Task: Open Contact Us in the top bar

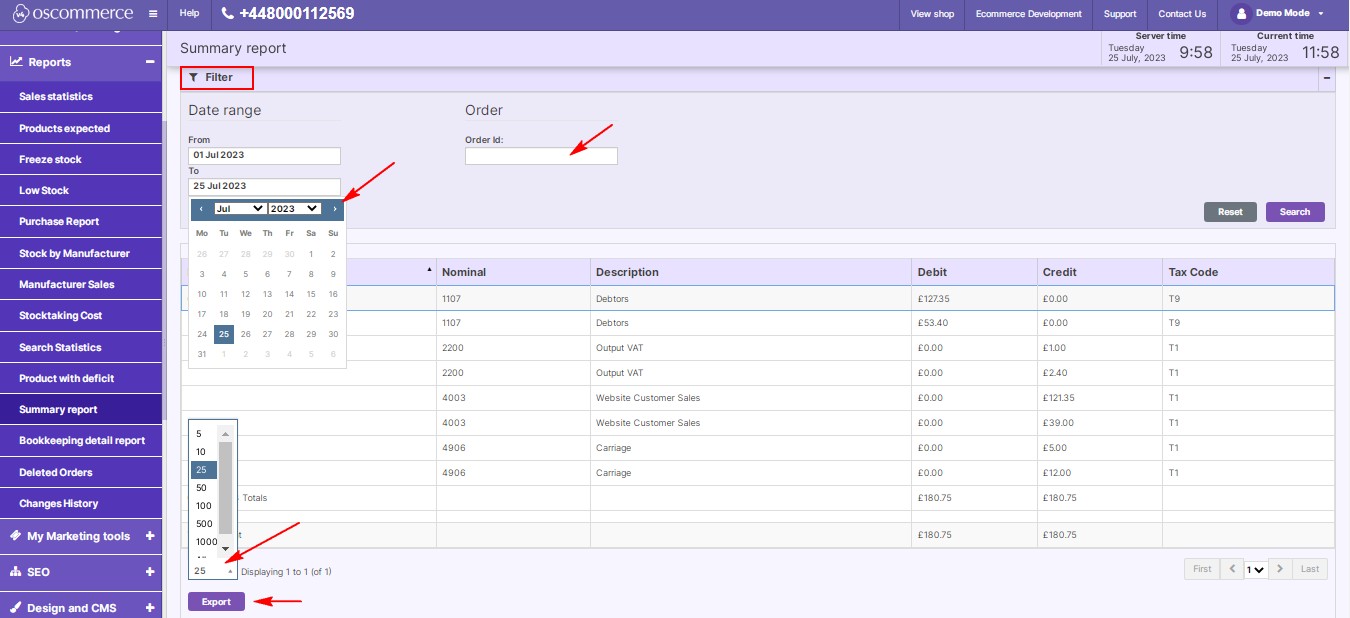Action: 1182,14
